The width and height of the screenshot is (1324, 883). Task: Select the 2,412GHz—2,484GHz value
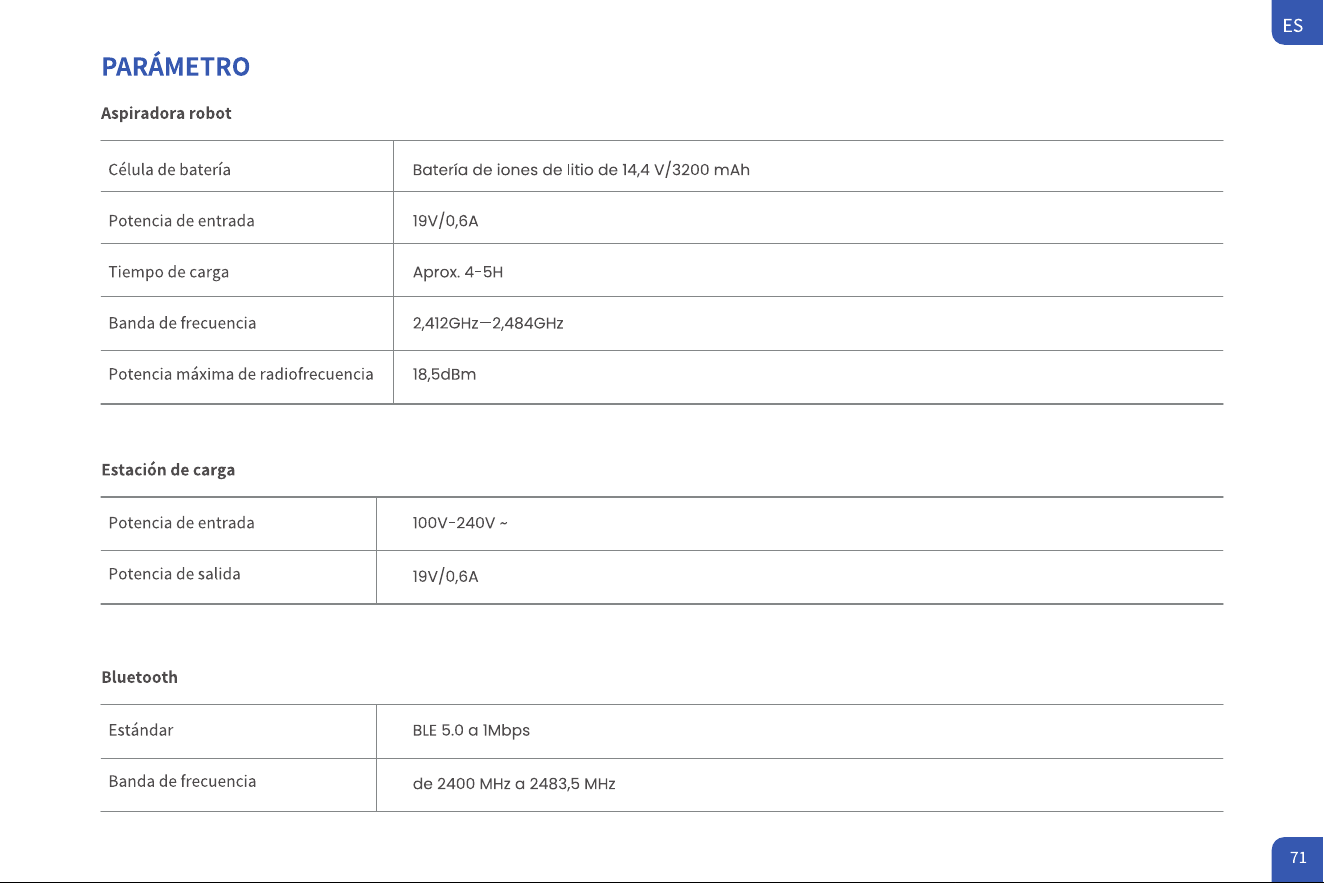click(488, 324)
